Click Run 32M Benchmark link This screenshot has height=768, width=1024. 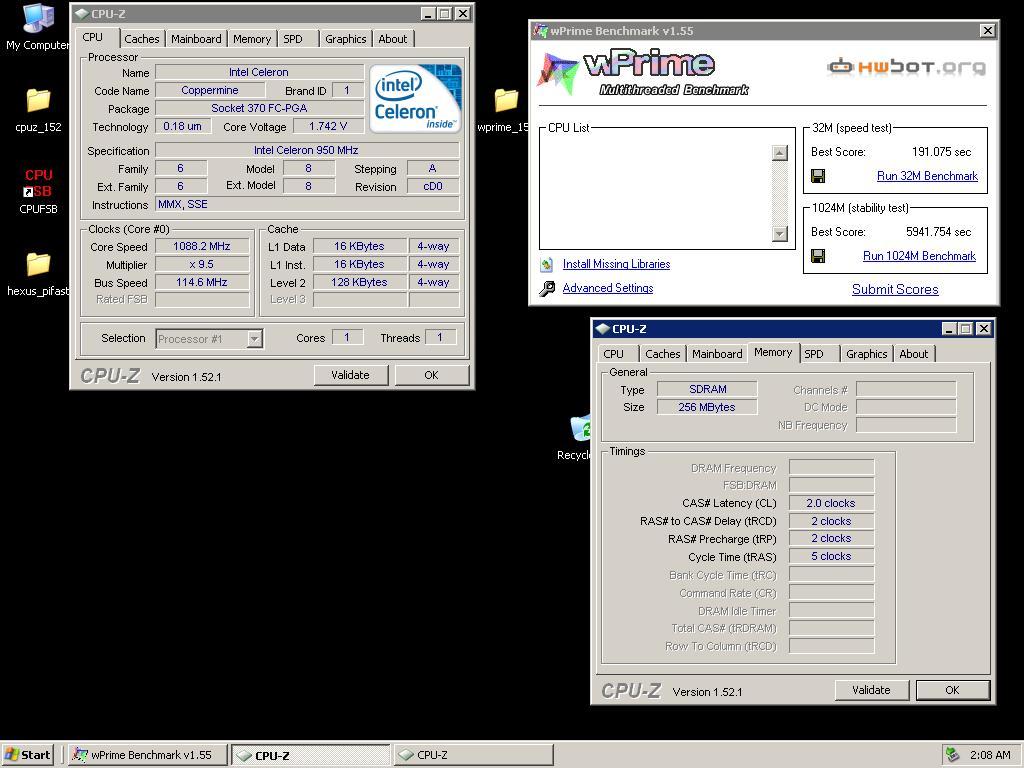[927, 176]
